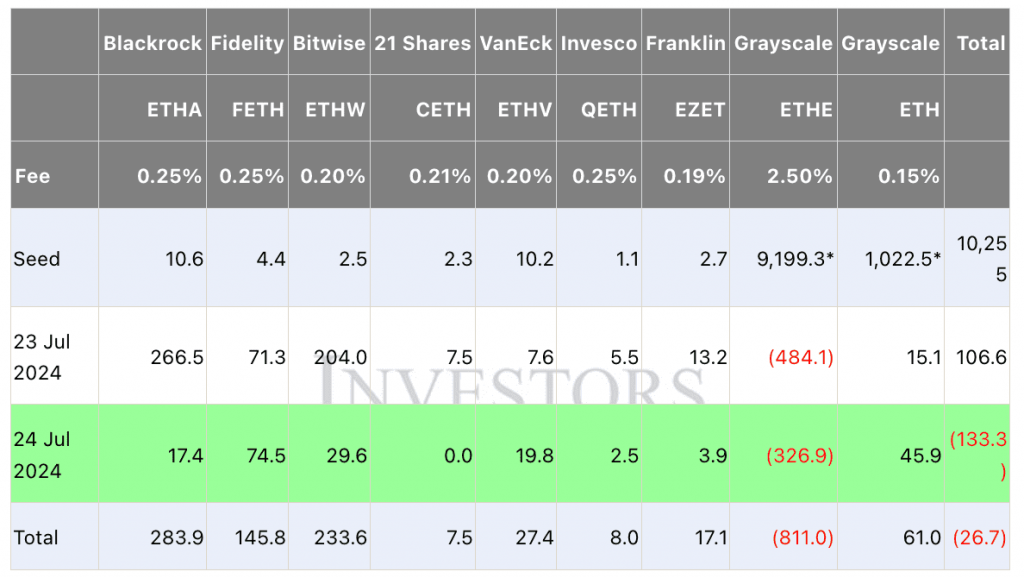This screenshot has width=1024, height=578.
Task: Select the 233.6 Bitwise total cell
Action: (x=340, y=538)
